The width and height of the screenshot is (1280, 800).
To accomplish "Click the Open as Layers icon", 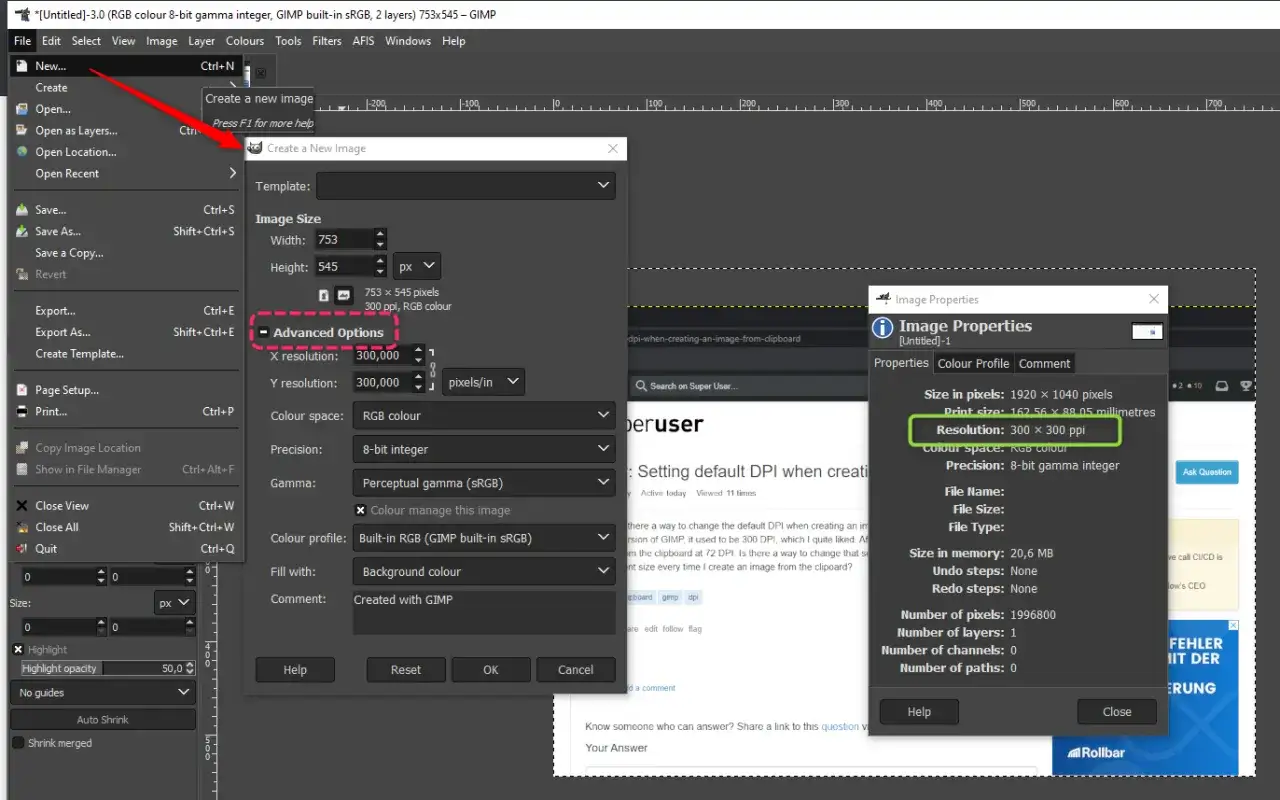I will 22,130.
